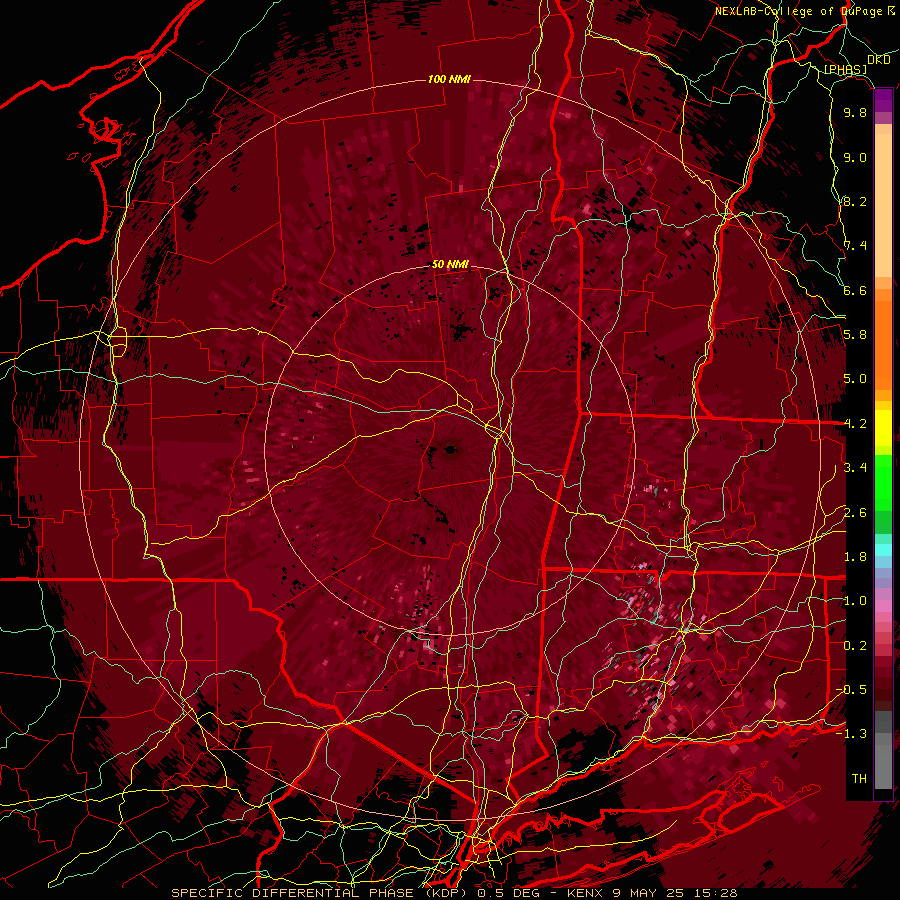900x900 pixels.
Task: Click the 1.8 scale value
Action: pyautogui.click(x=855, y=557)
